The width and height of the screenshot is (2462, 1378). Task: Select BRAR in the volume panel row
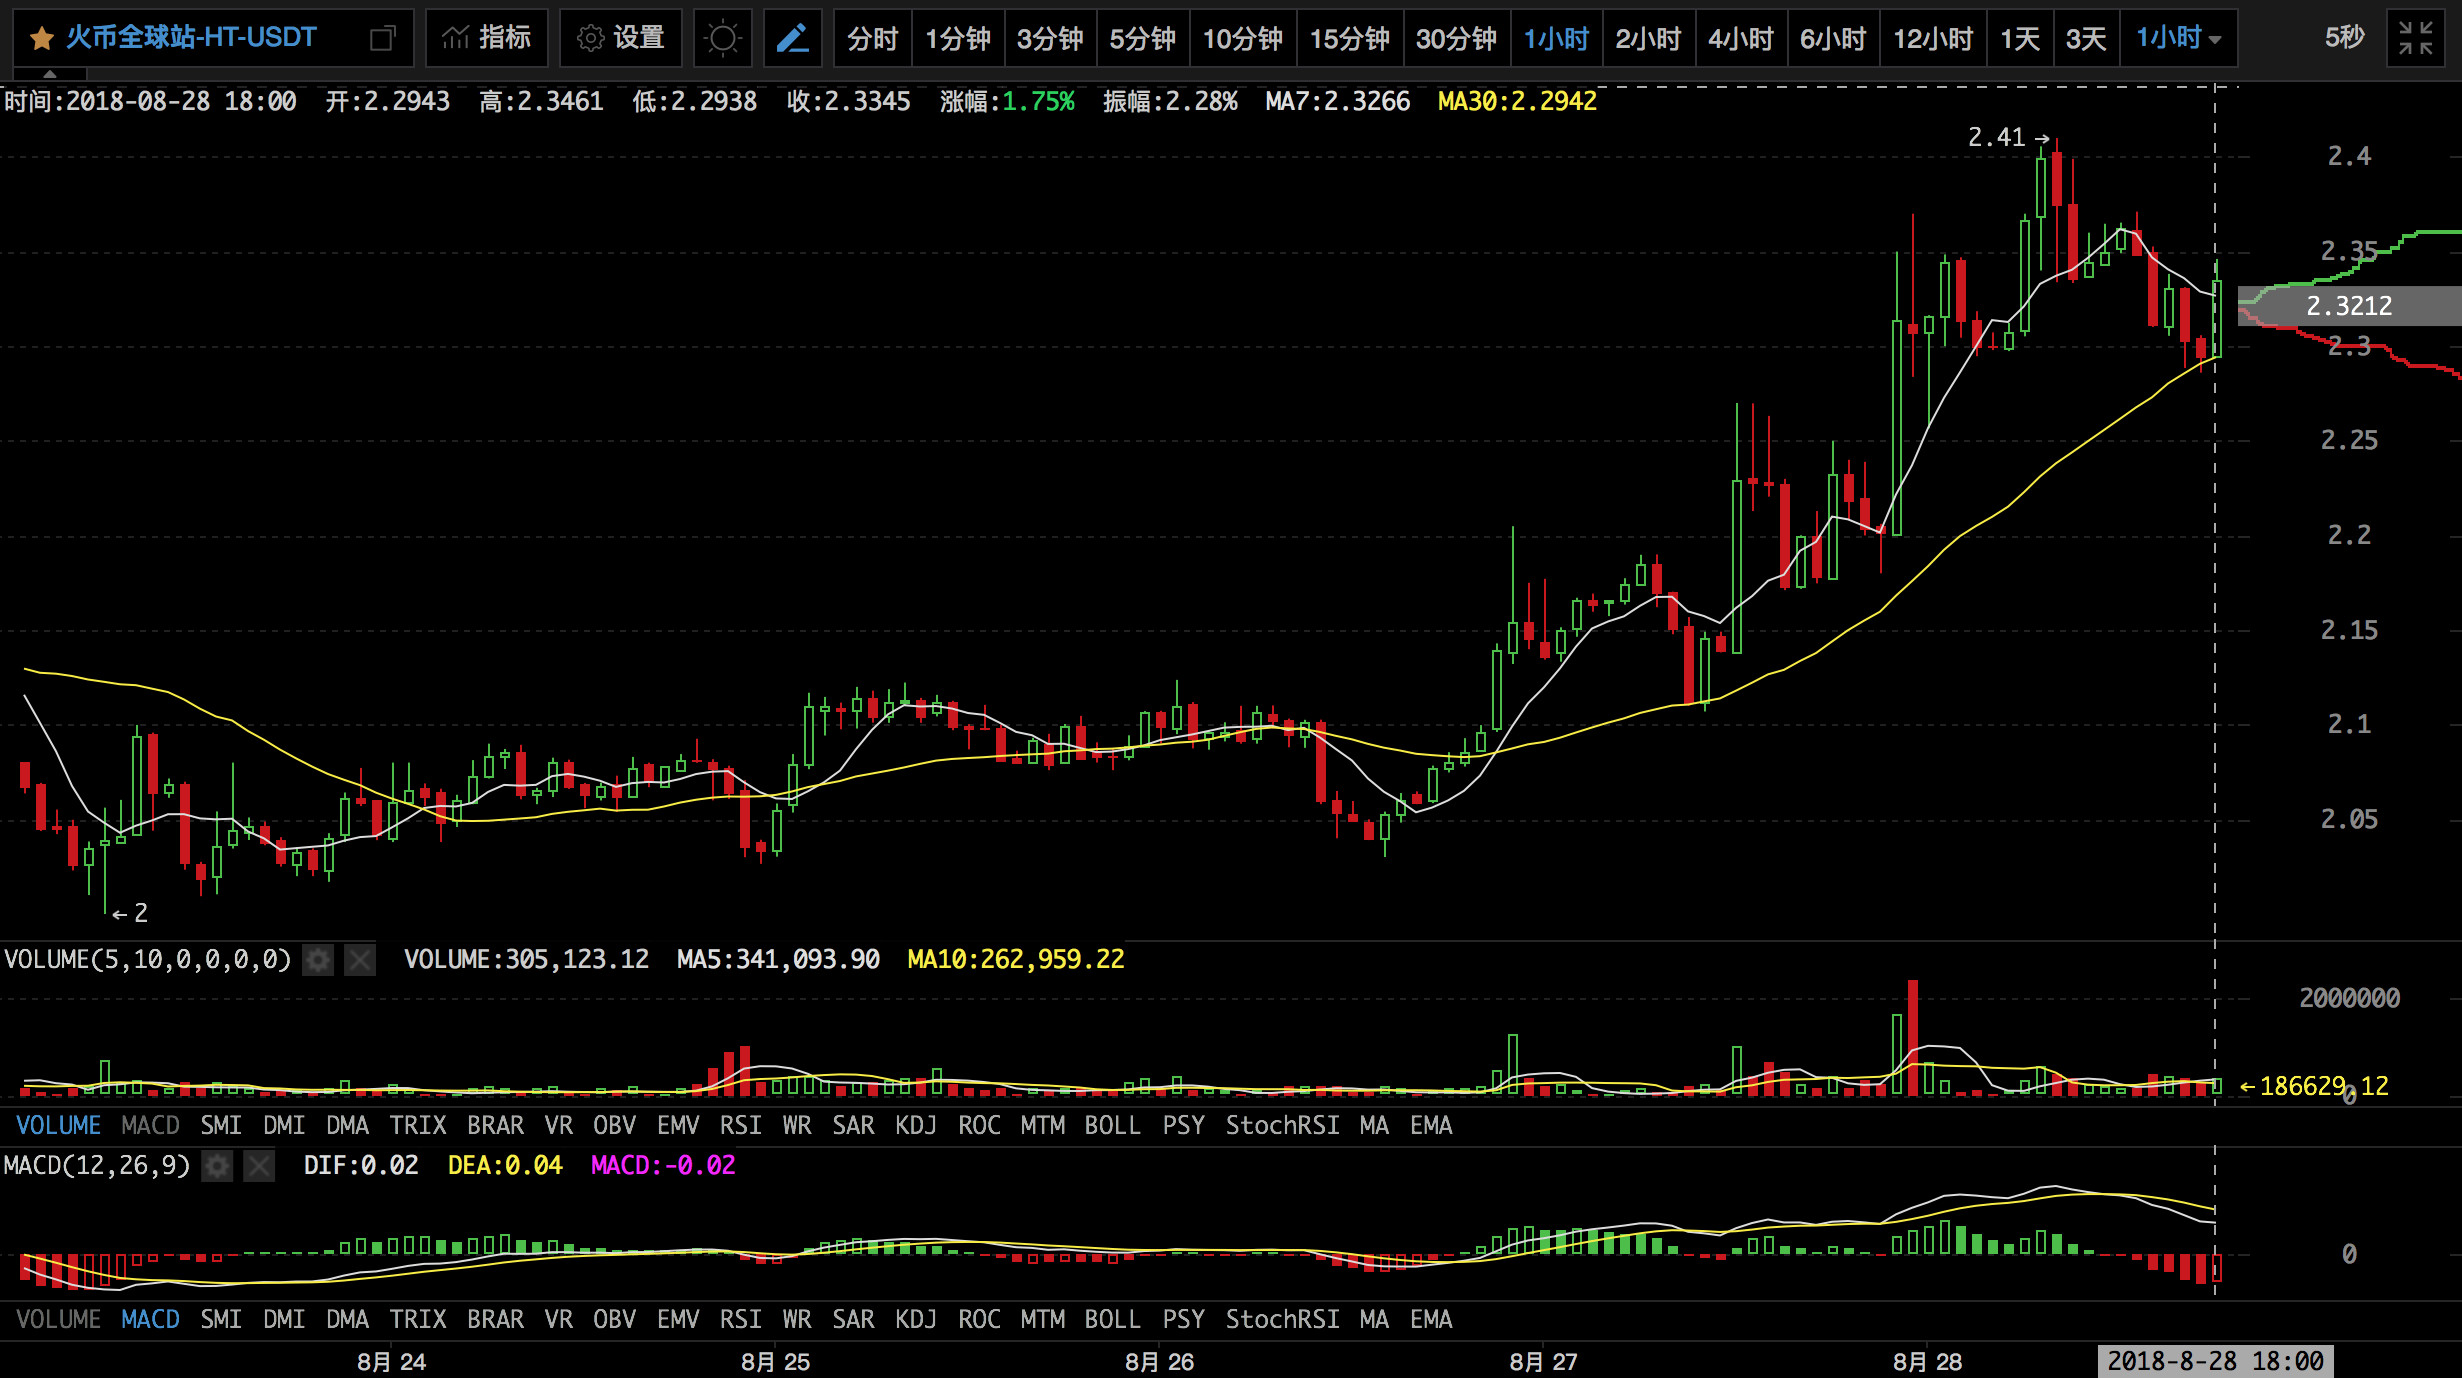pyautogui.click(x=496, y=1126)
